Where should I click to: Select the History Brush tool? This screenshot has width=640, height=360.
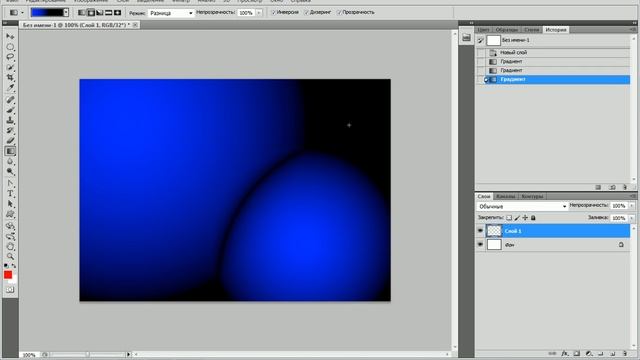coord(10,131)
